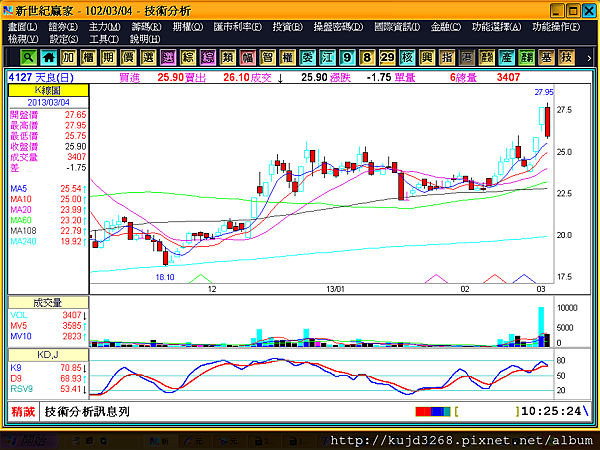
Task: Select the MA5 value row
Action: [48, 189]
